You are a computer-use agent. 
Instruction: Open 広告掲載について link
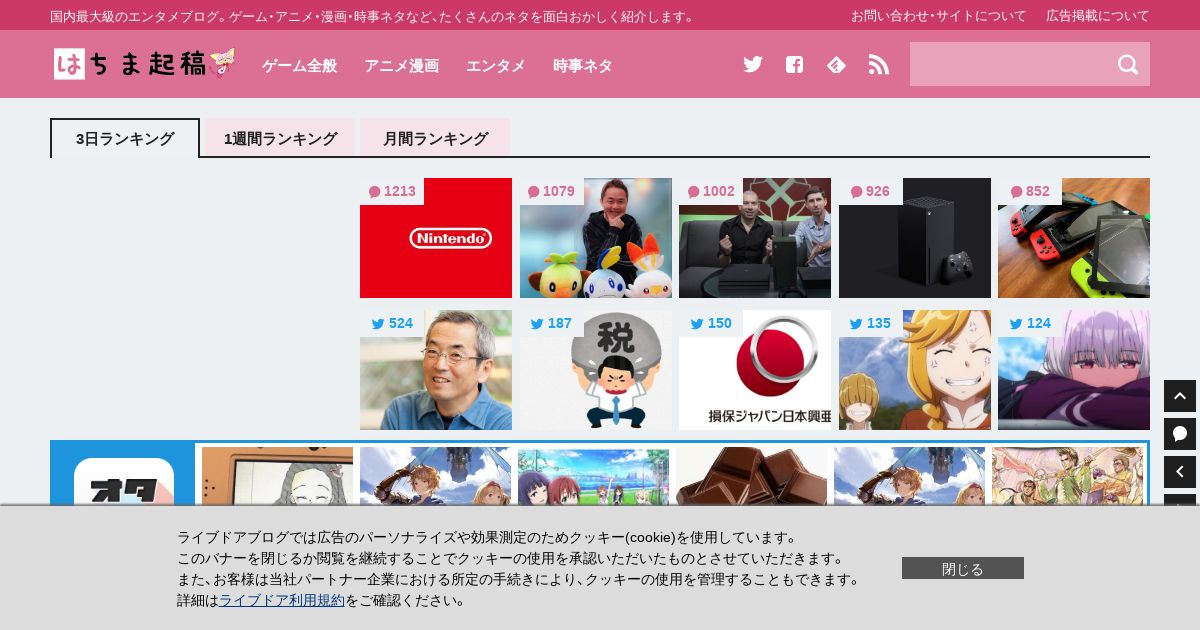(1098, 16)
